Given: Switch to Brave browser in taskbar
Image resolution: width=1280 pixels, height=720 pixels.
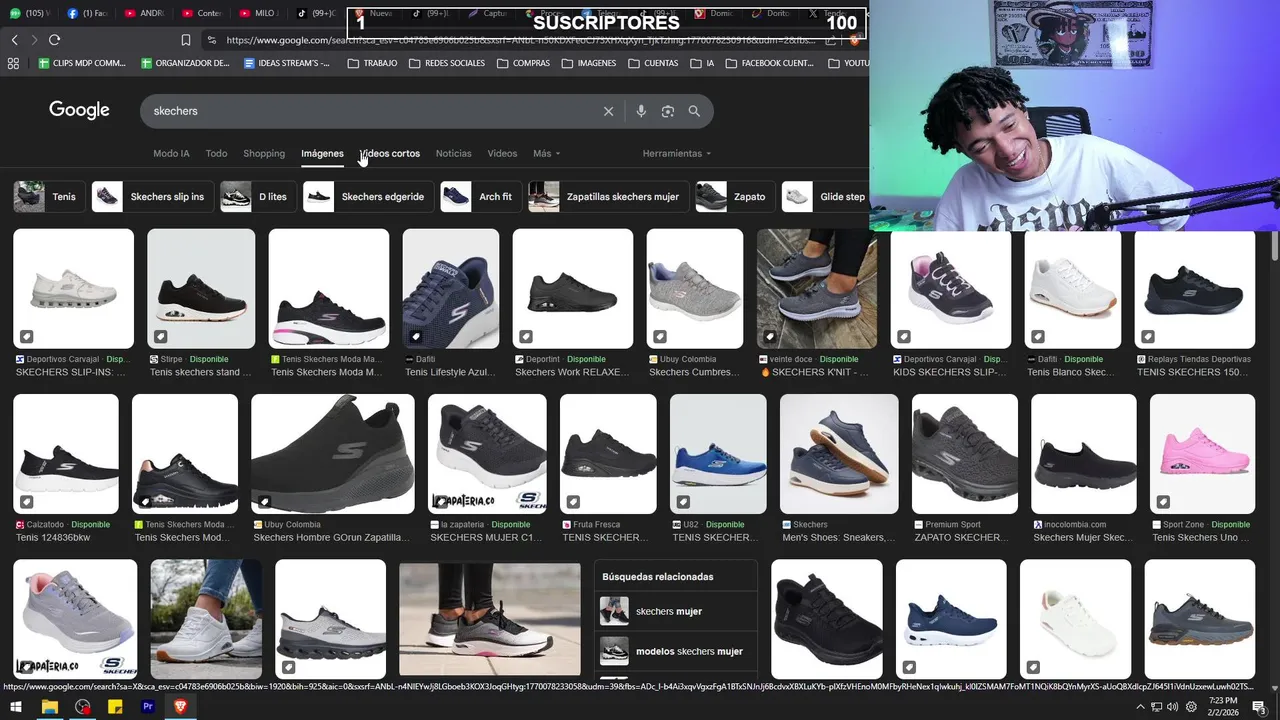Looking at the screenshot, I should [181, 707].
